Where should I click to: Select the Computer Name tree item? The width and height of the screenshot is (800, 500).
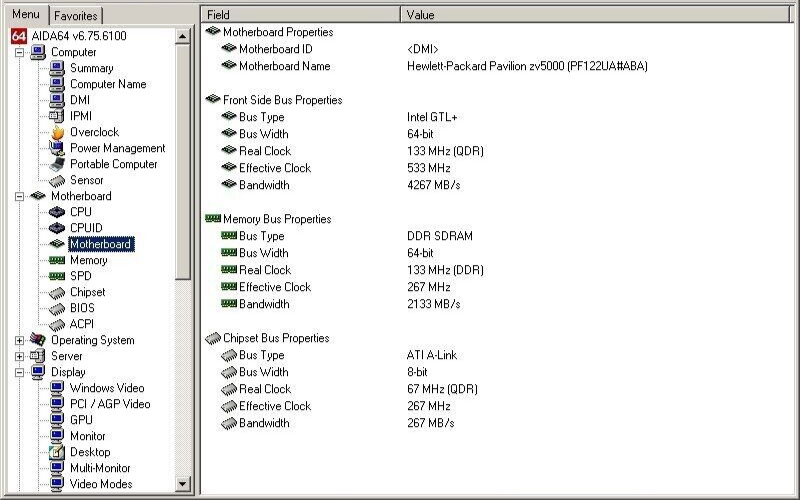[108, 84]
